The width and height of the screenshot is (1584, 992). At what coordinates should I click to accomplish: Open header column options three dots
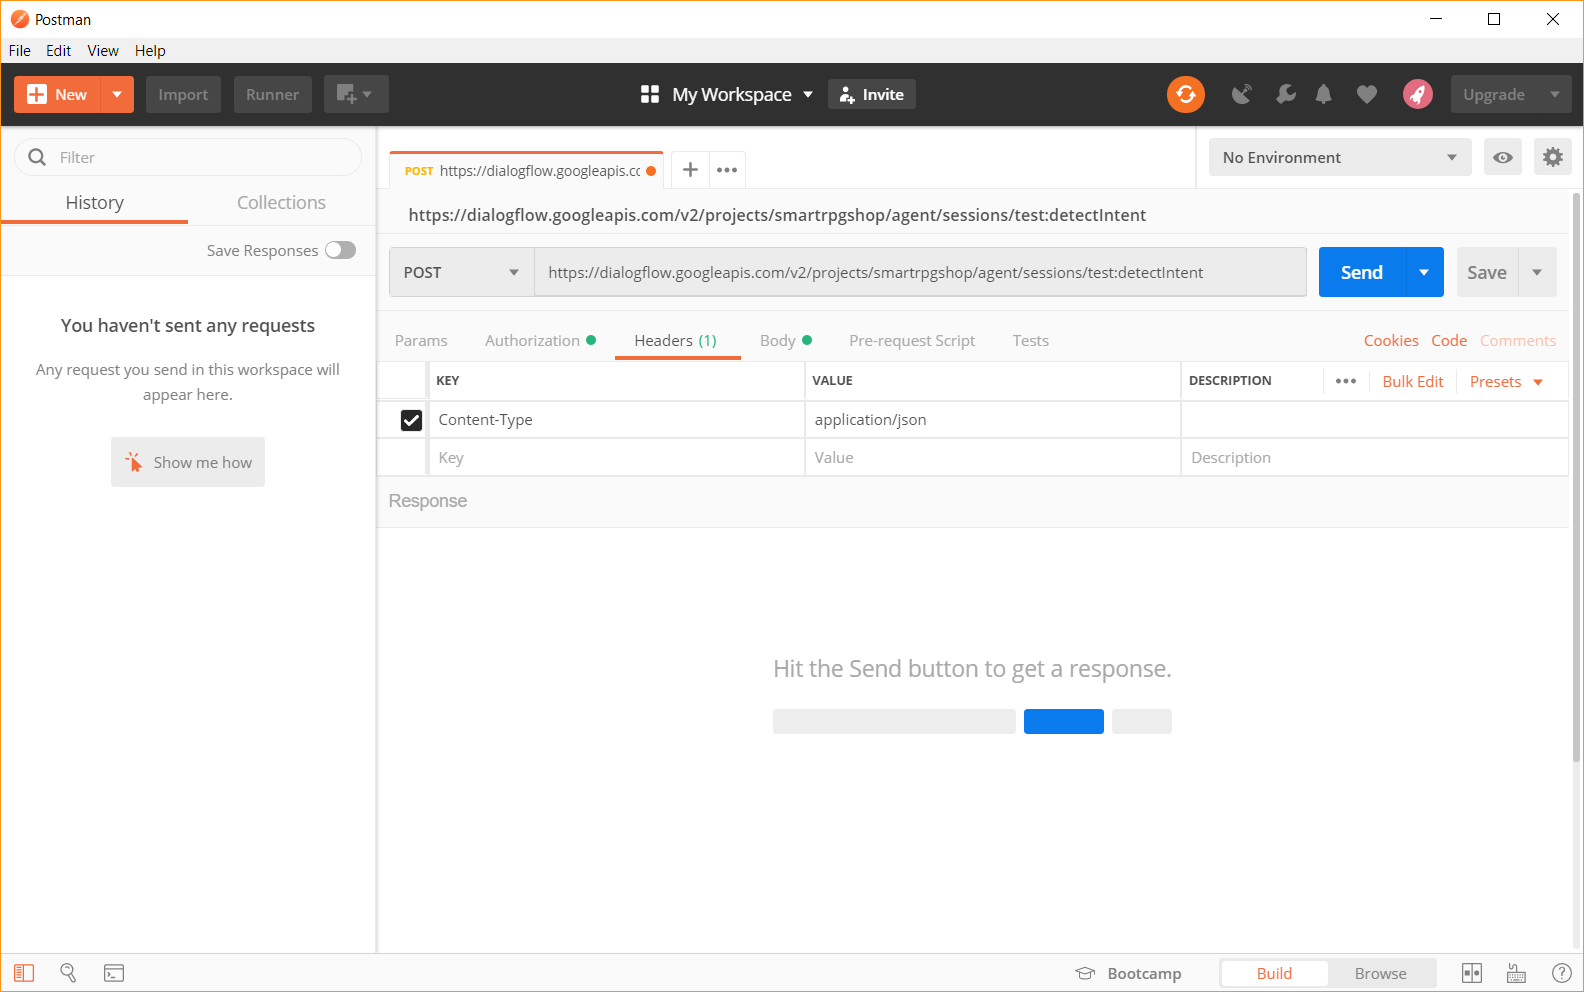(1346, 381)
